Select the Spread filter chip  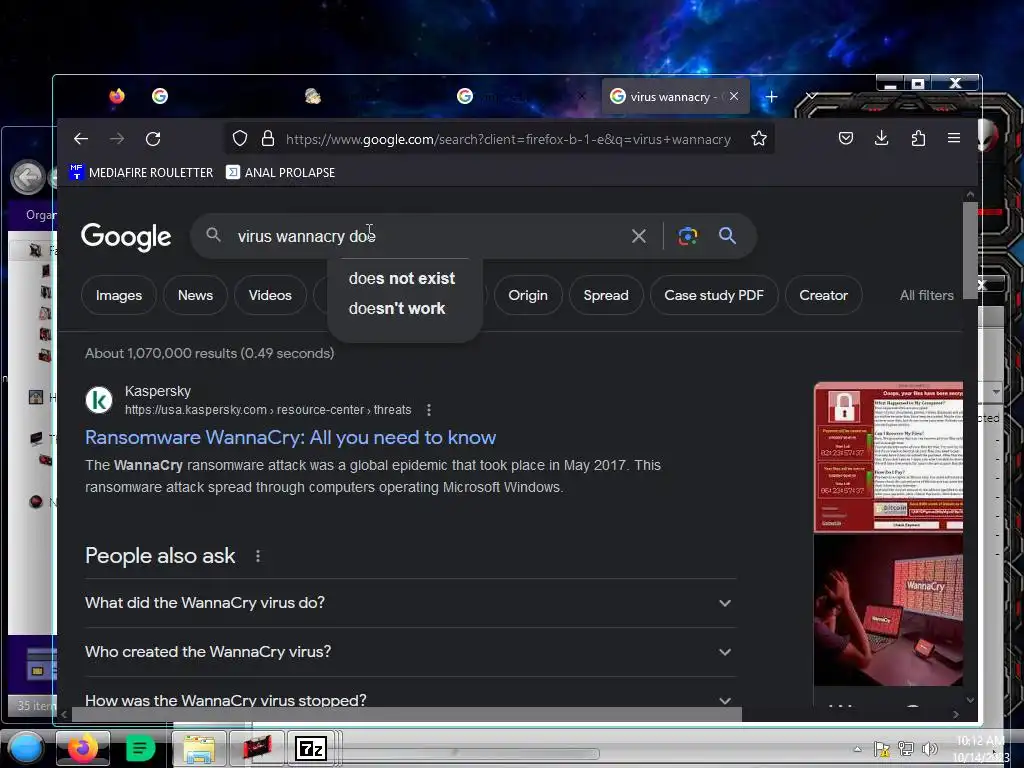click(x=606, y=295)
